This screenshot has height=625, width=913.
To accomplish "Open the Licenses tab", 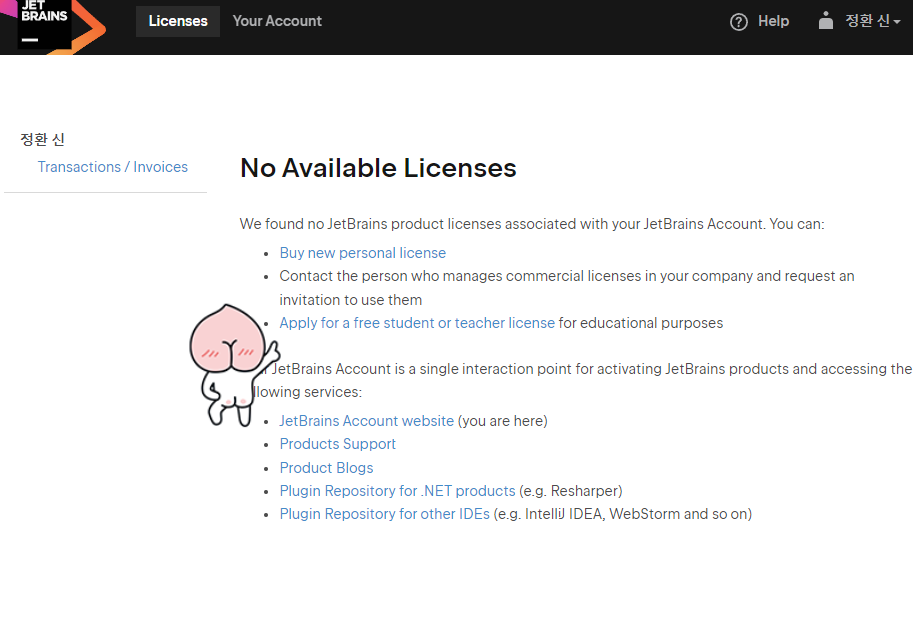I will click(x=178, y=21).
